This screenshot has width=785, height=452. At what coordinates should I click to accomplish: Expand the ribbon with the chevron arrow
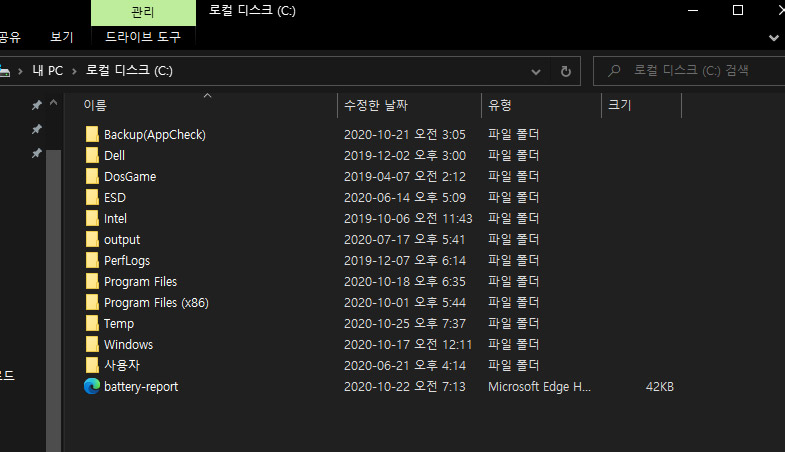773,37
